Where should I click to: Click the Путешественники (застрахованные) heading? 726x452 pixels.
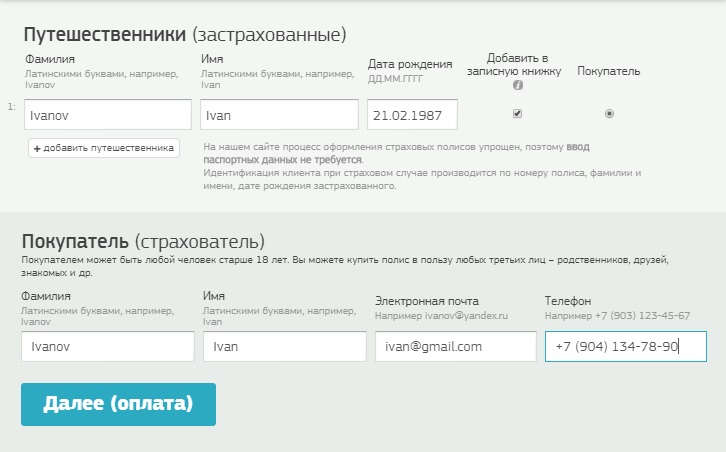(x=184, y=35)
